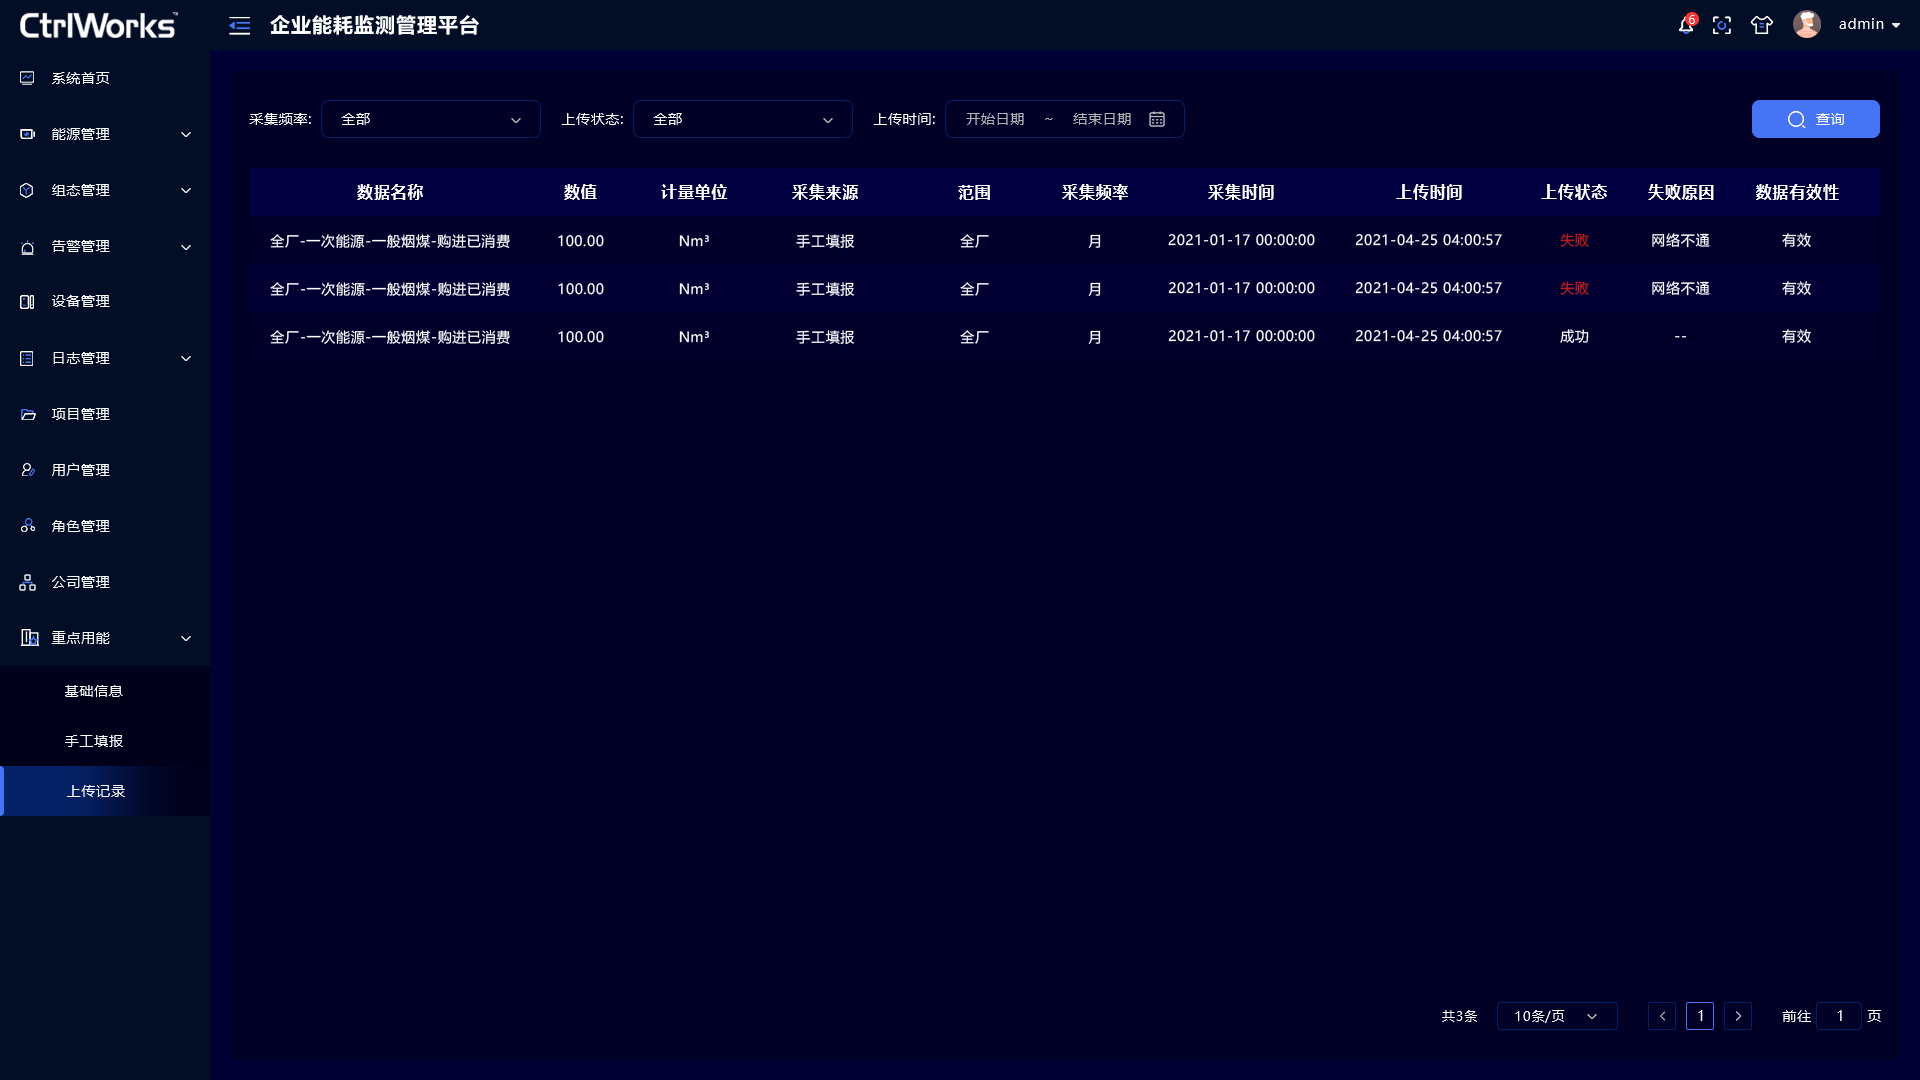The height and width of the screenshot is (1080, 1920).
Task: Click the CtrlWorks logo
Action: [98, 25]
